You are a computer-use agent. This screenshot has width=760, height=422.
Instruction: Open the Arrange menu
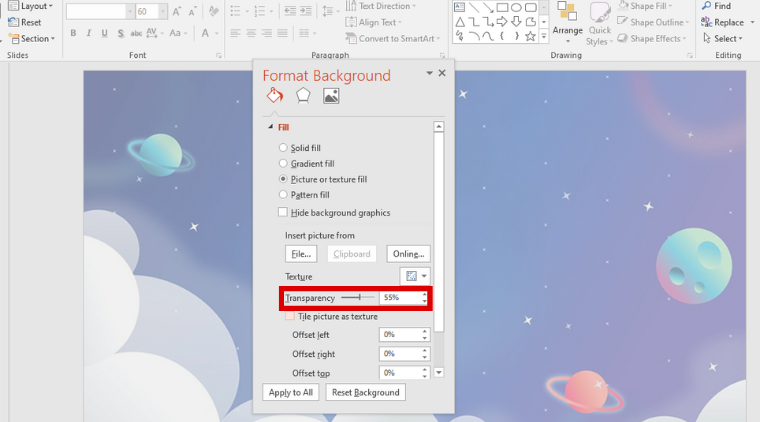[567, 22]
